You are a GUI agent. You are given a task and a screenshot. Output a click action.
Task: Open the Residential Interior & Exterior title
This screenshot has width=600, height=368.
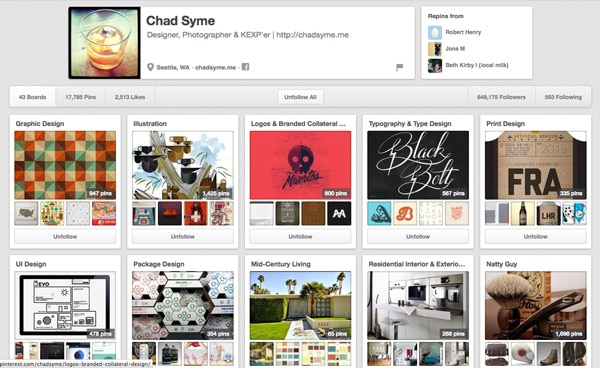click(x=417, y=264)
